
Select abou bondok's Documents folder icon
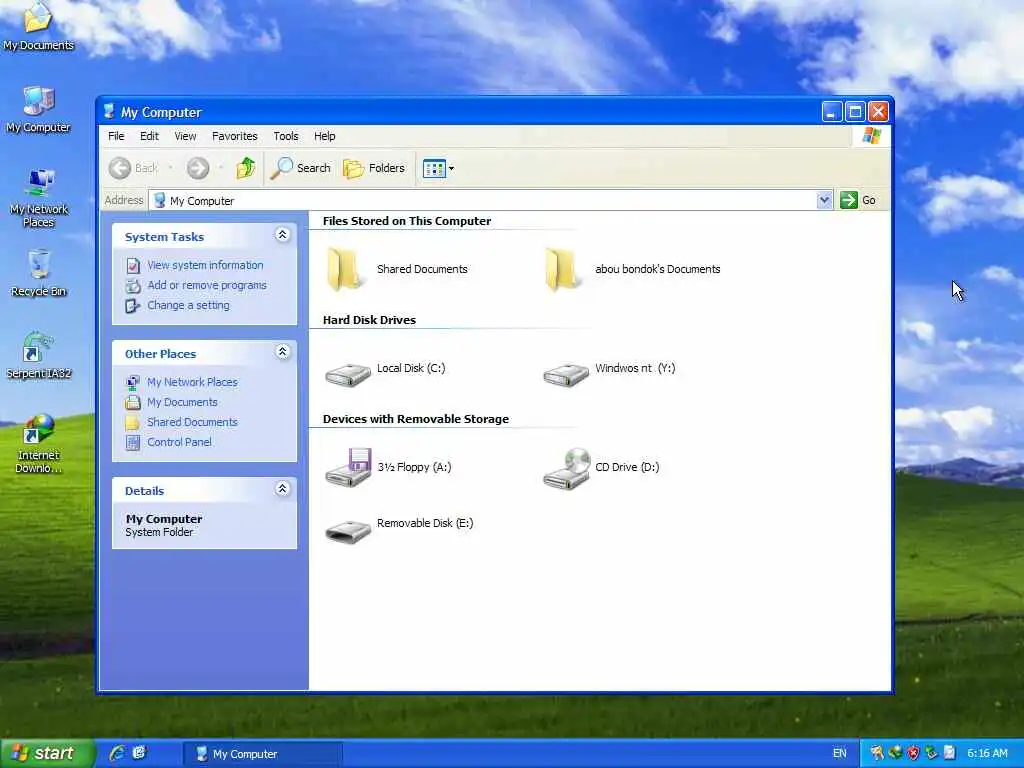pyautogui.click(x=562, y=268)
